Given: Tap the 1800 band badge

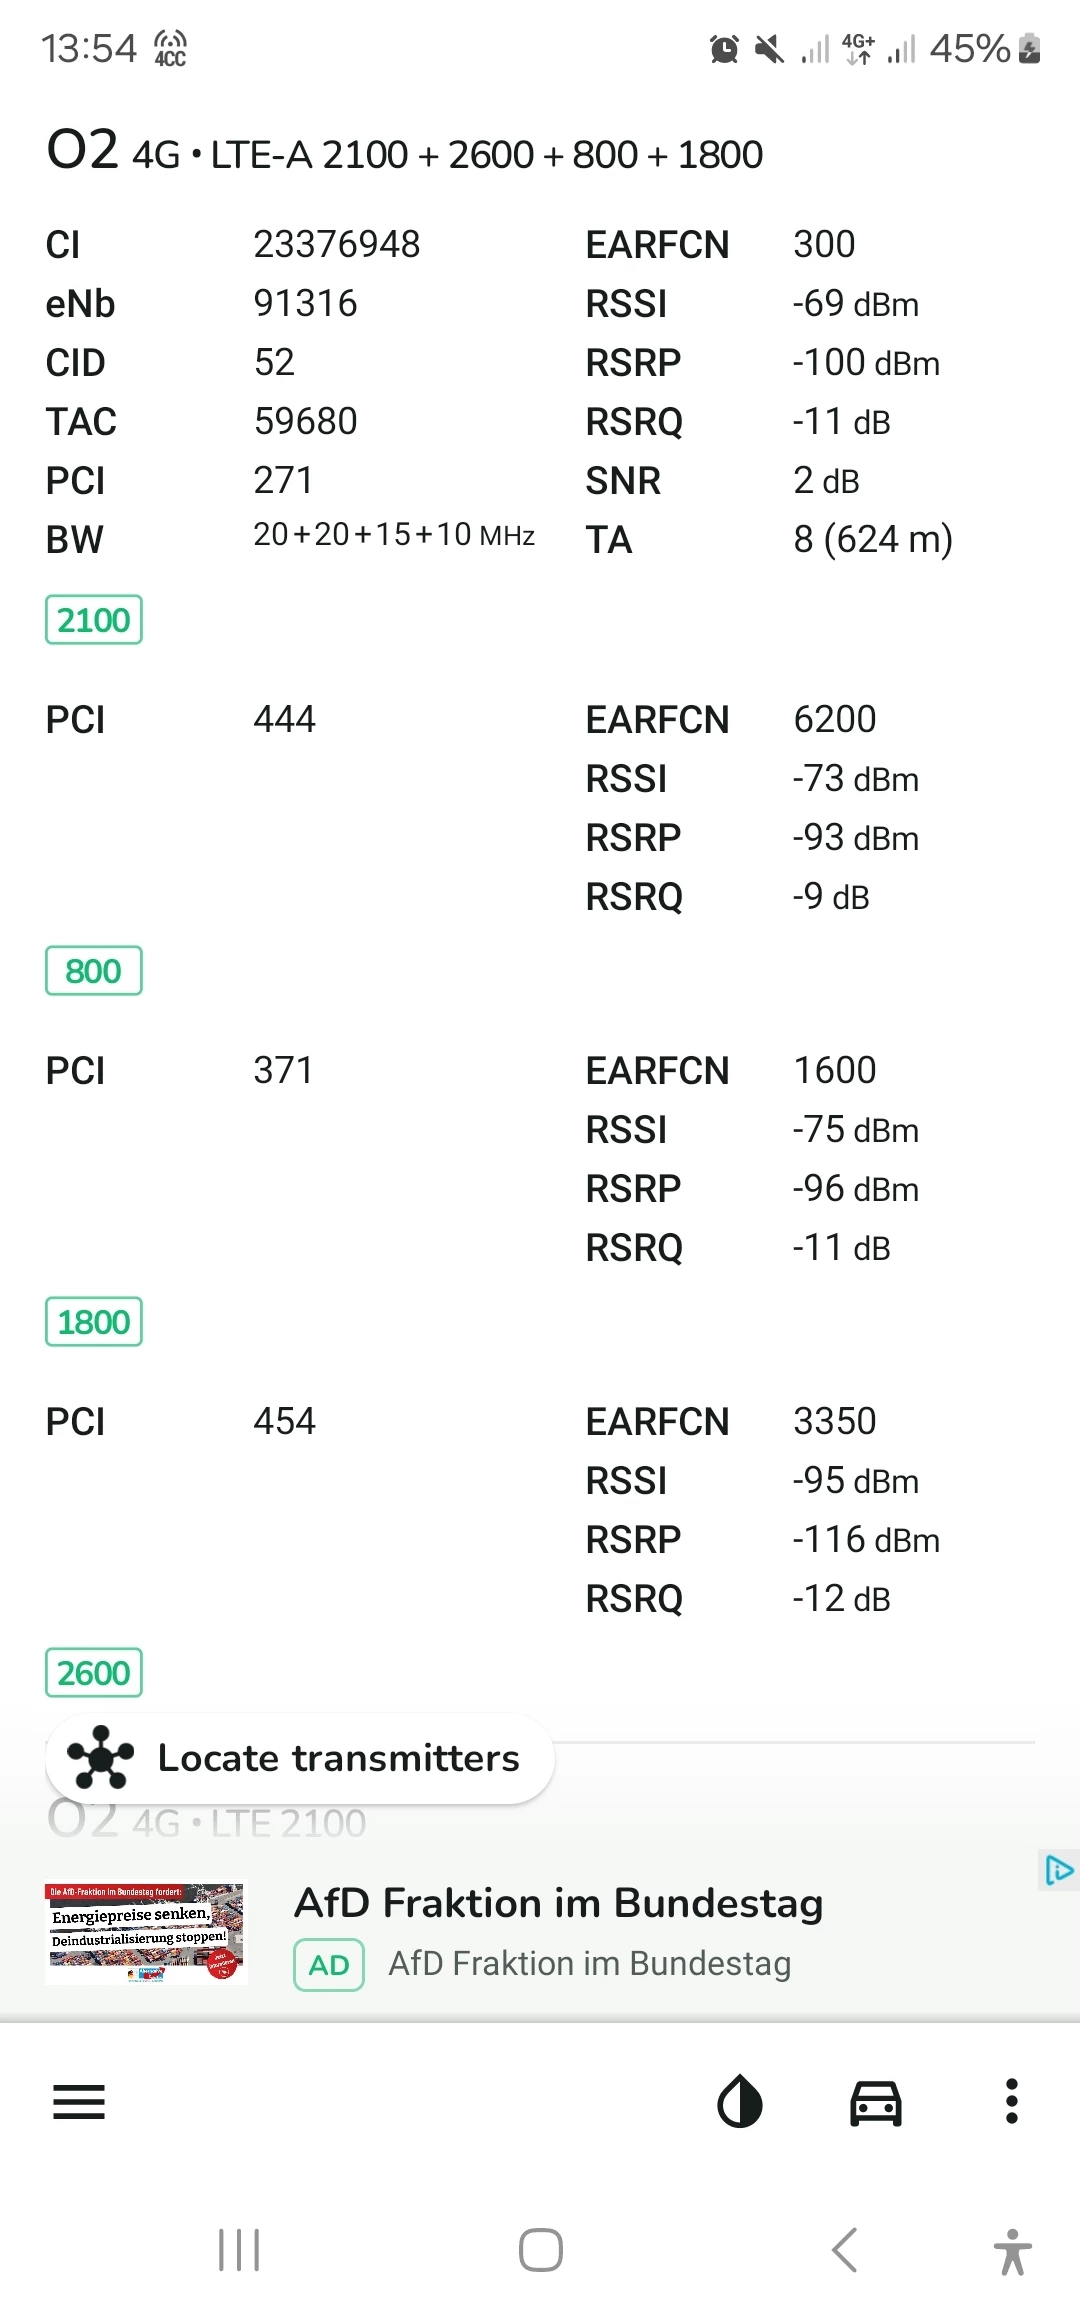Looking at the screenshot, I should tap(94, 1322).
